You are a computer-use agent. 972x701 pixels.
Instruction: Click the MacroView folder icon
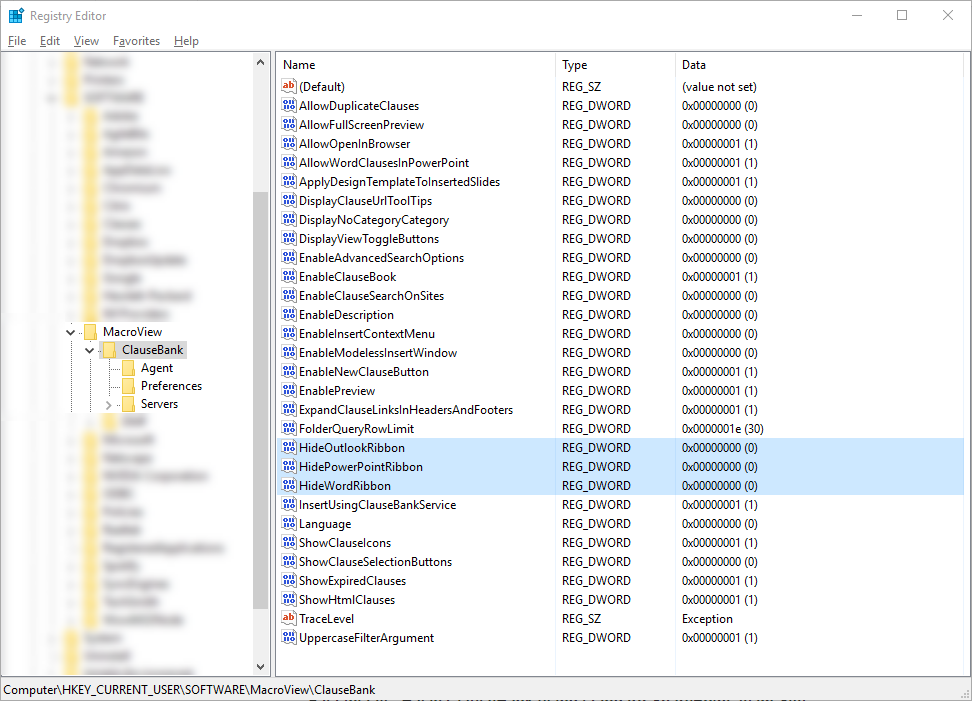pyautogui.click(x=91, y=332)
